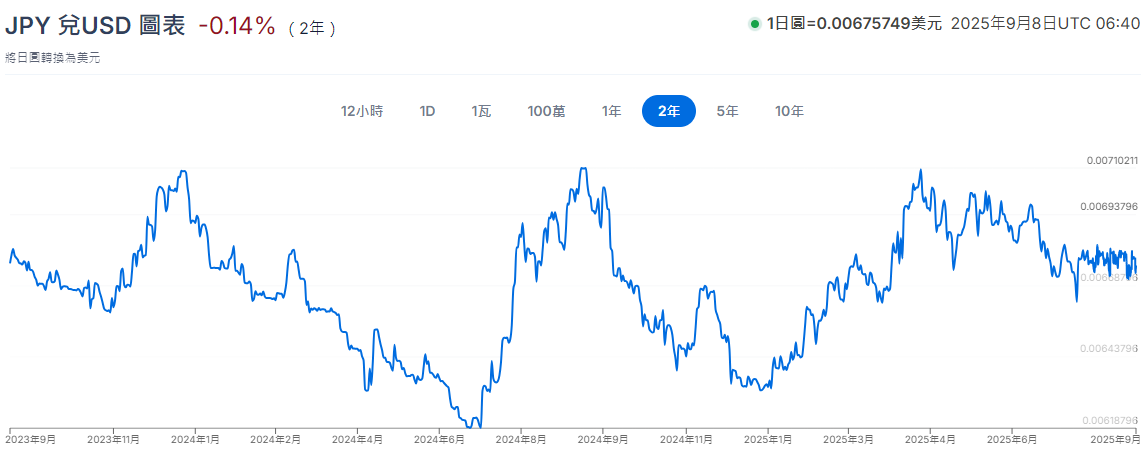
Task: Click the 2024年4月 x-axis label
Action: pyautogui.click(x=357, y=440)
